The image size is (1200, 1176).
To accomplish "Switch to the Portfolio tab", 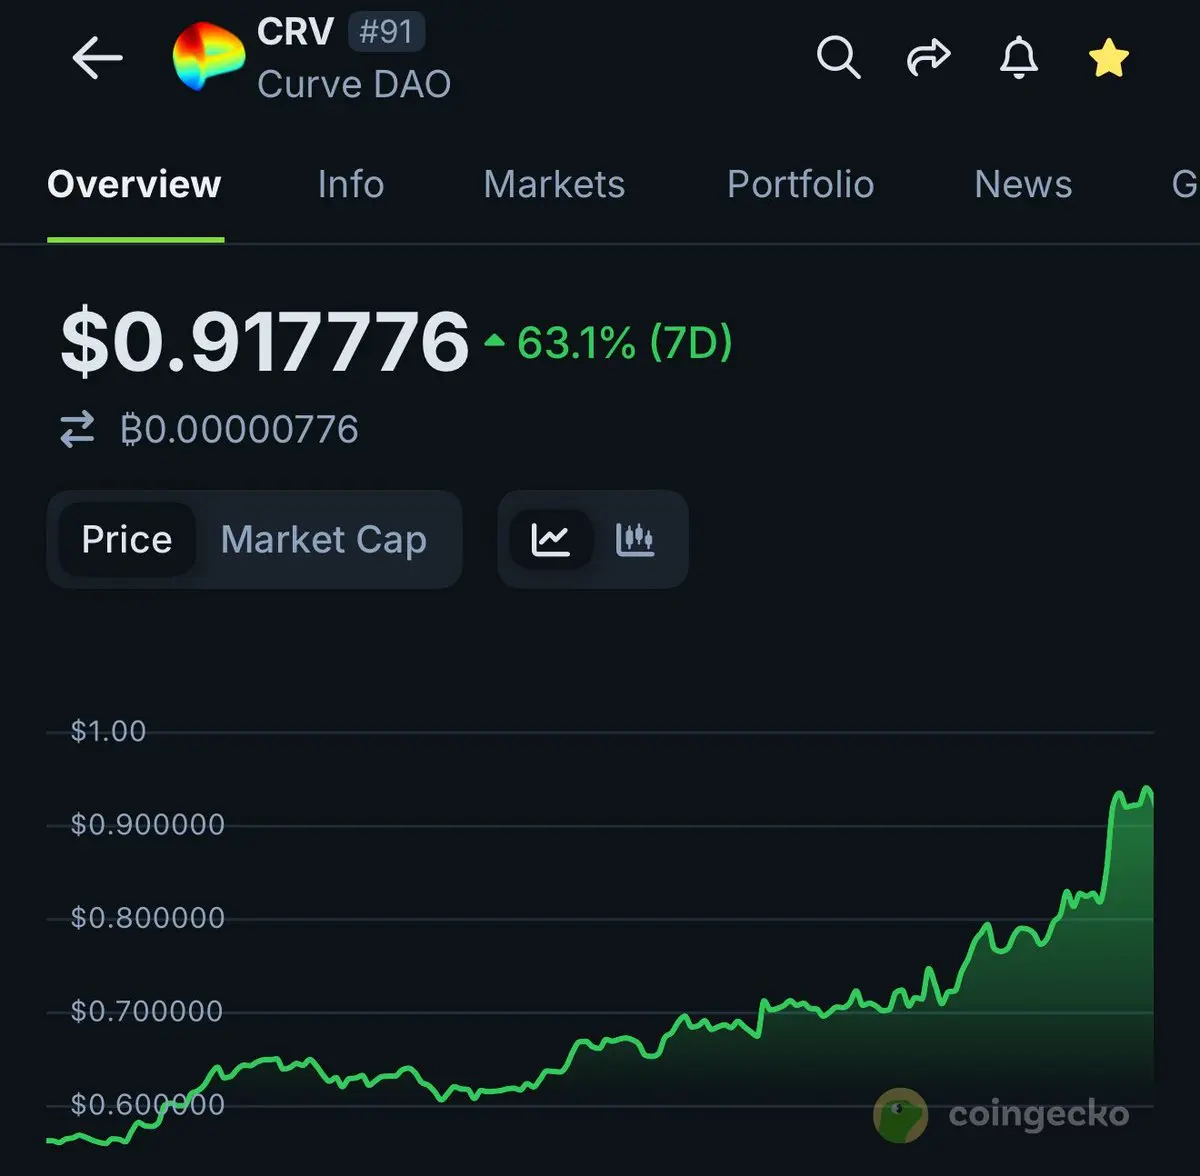I will point(800,184).
